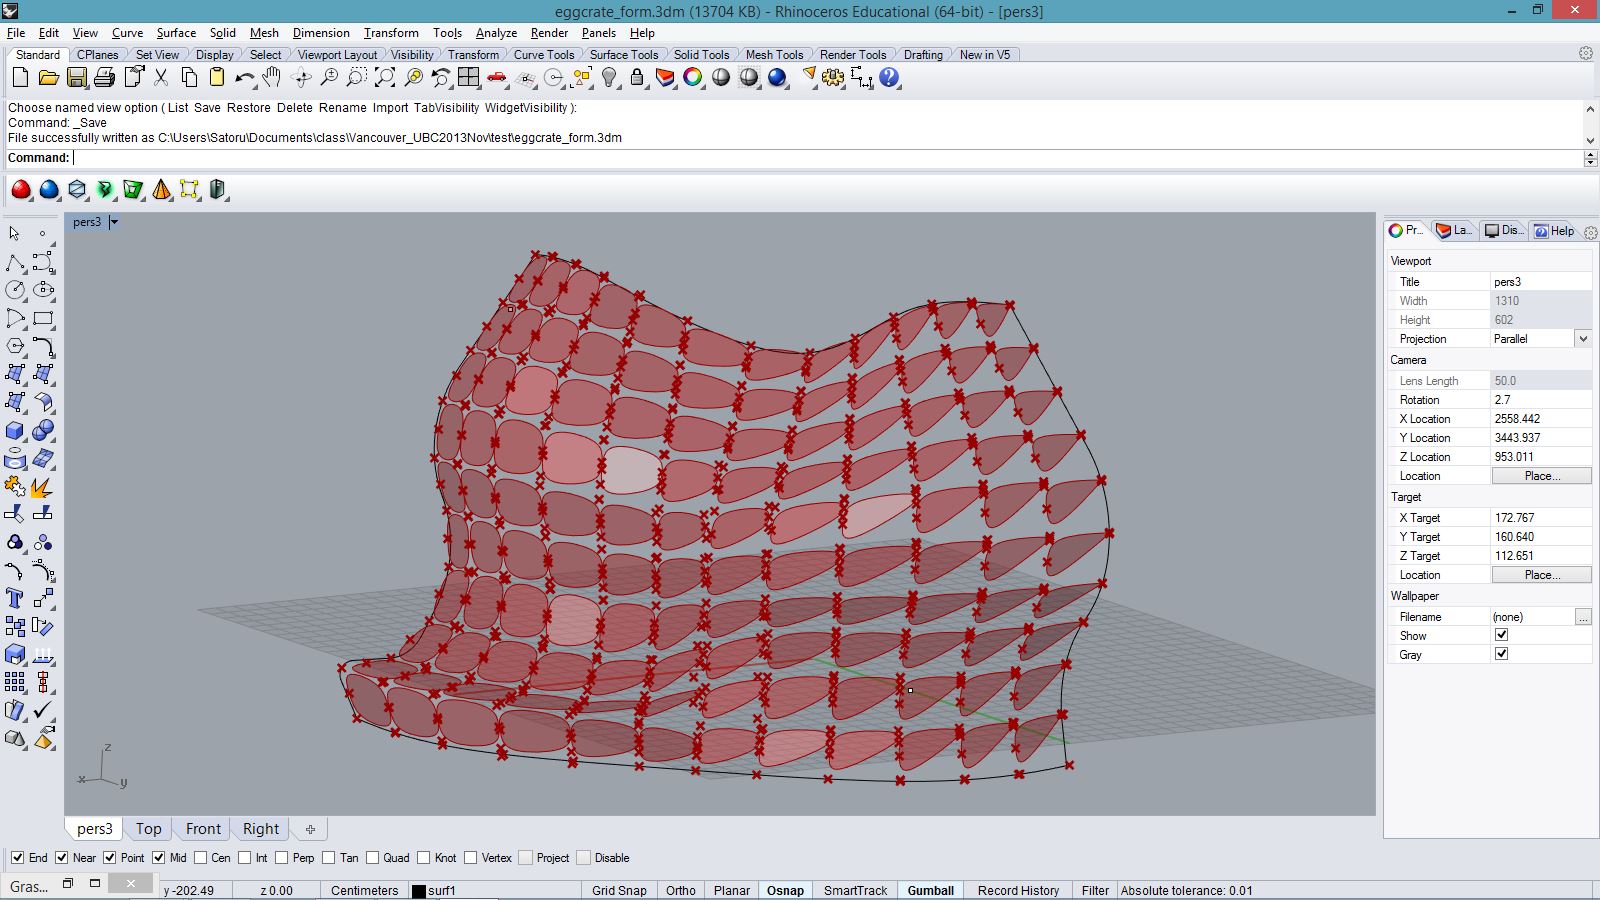Switch to the Curve Tools toolbar tab
Image resolution: width=1600 pixels, height=900 pixels.
pos(543,55)
